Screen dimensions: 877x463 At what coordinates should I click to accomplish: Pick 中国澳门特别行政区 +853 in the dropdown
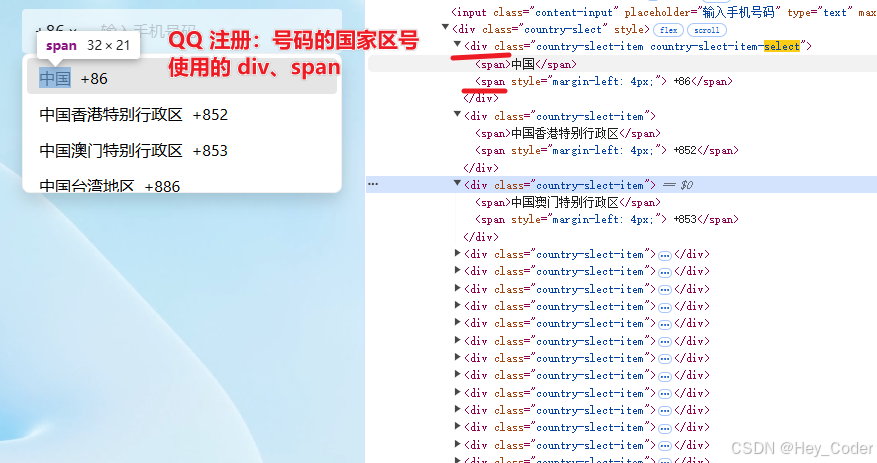pos(182,150)
